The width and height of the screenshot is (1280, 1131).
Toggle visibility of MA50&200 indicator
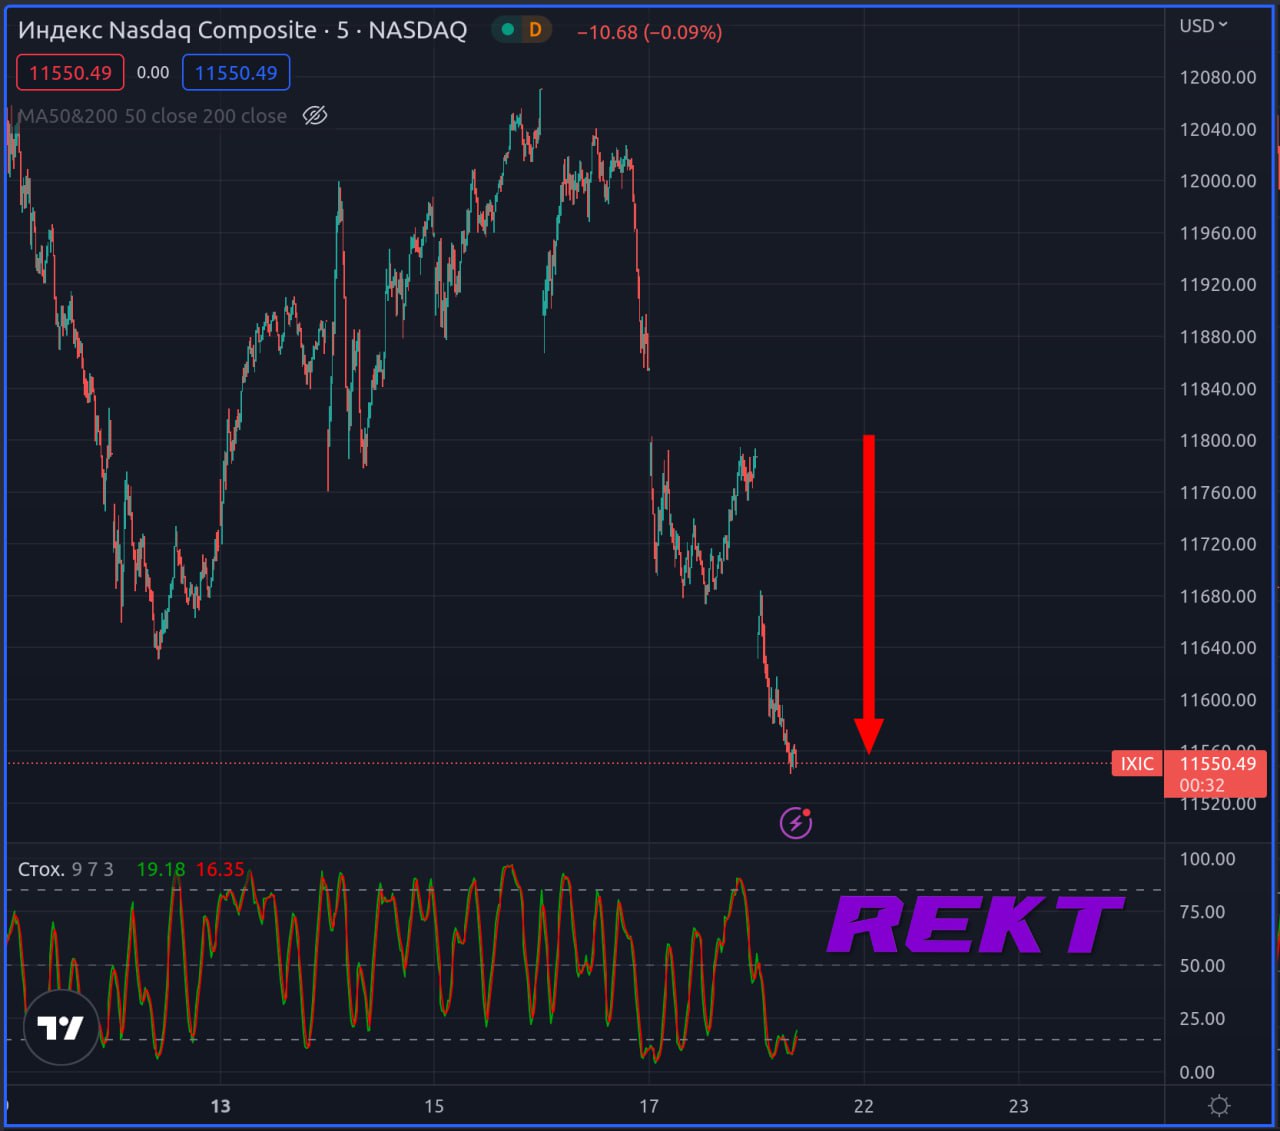pyautogui.click(x=315, y=116)
